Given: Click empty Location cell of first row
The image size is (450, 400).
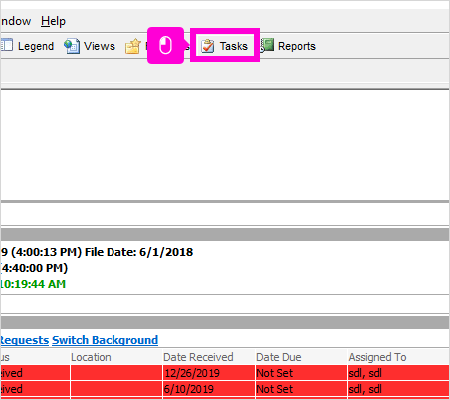Looking at the screenshot, I should [116, 373].
